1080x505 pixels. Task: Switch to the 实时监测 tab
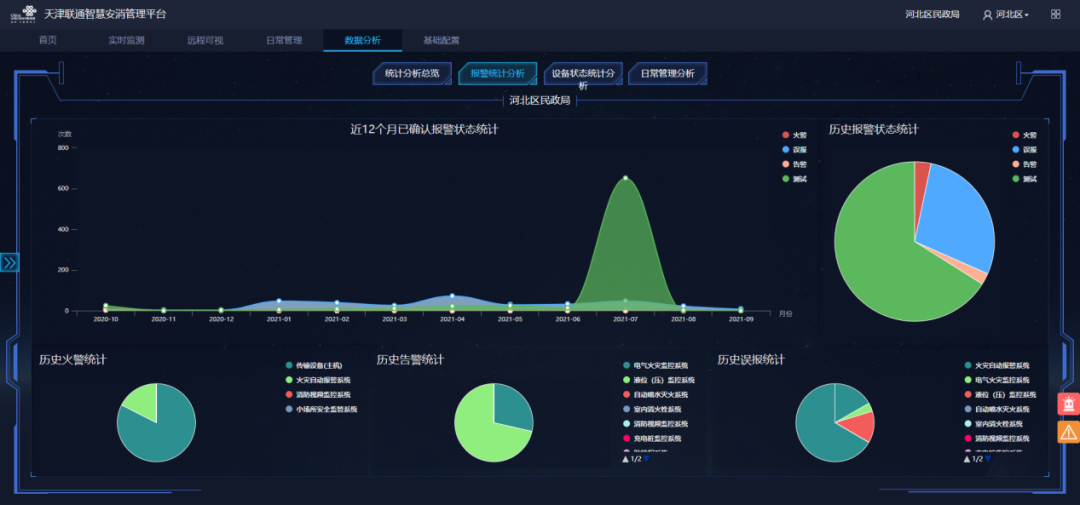(x=126, y=40)
